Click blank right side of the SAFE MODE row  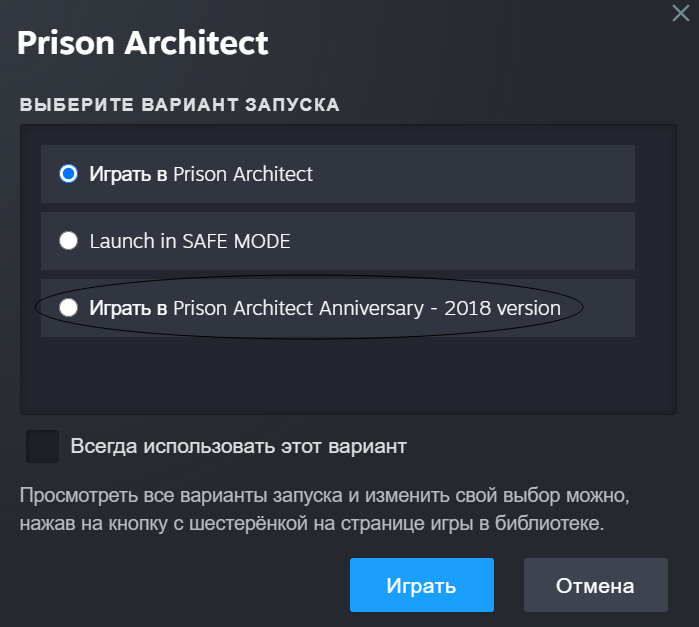464,241
